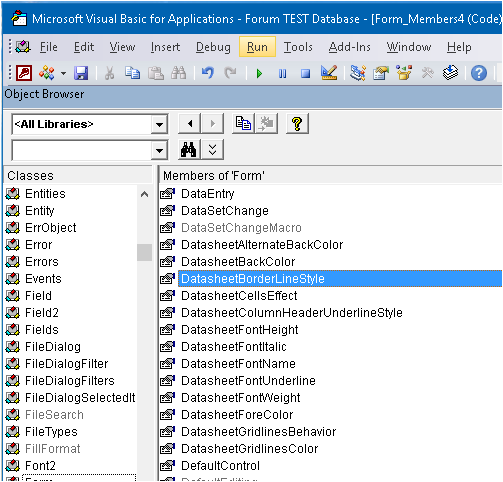Click Copy to Clipboard in Object Browser
The height and width of the screenshot is (482, 503).
click(243, 124)
